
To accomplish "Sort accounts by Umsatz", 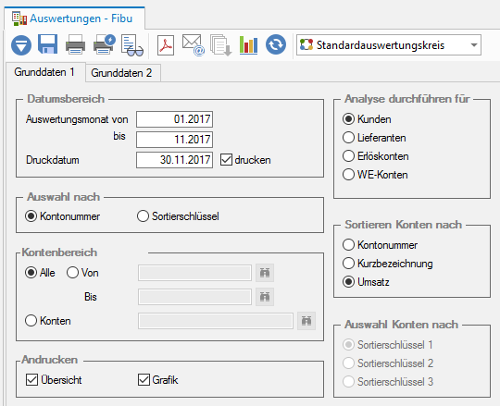I will click(348, 282).
